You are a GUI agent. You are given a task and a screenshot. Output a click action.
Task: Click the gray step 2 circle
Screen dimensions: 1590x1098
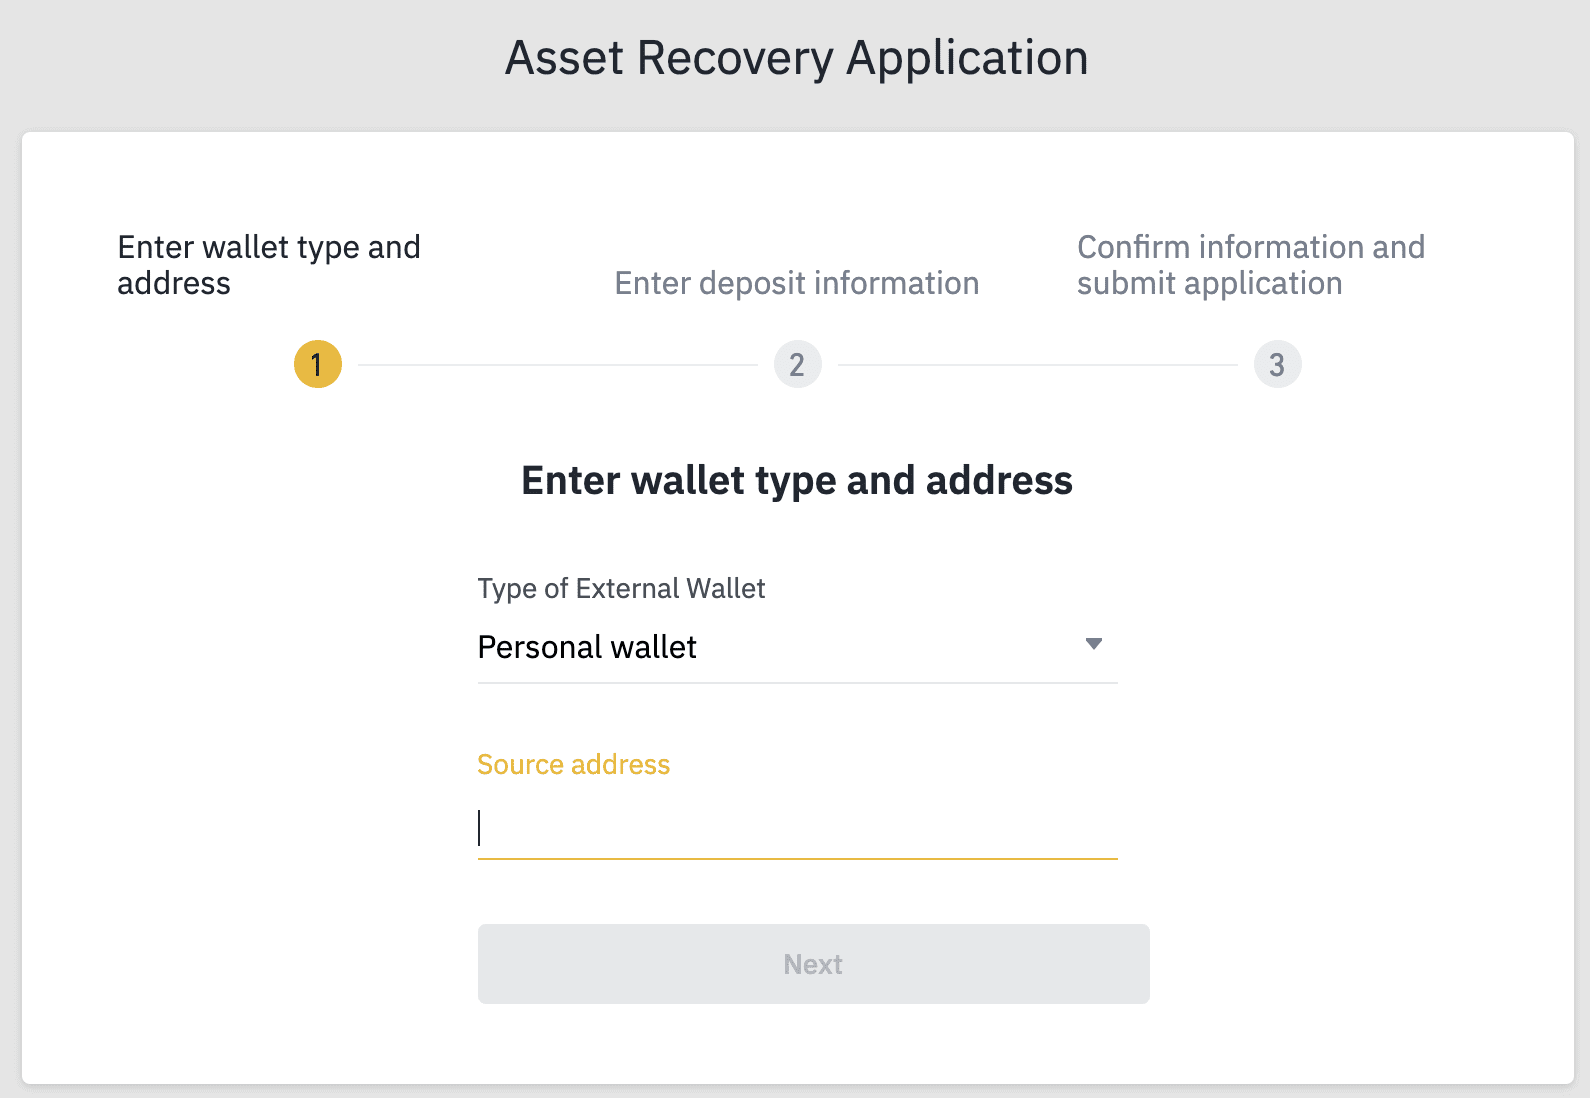pyautogui.click(x=797, y=364)
